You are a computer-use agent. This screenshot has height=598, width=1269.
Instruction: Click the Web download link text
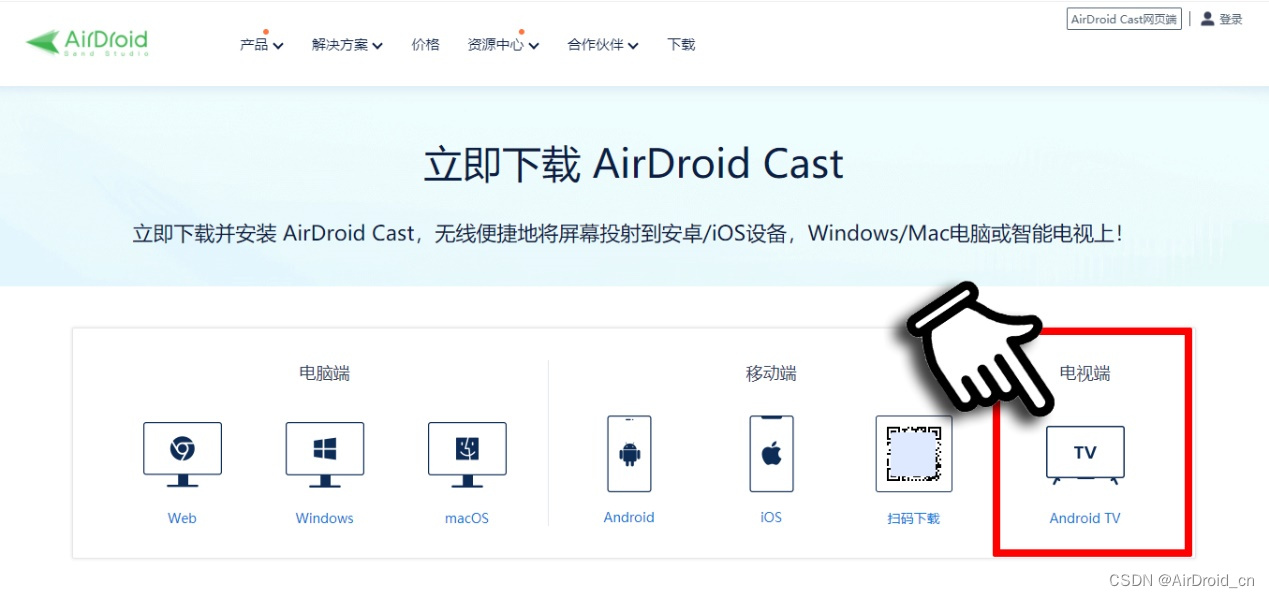[182, 518]
